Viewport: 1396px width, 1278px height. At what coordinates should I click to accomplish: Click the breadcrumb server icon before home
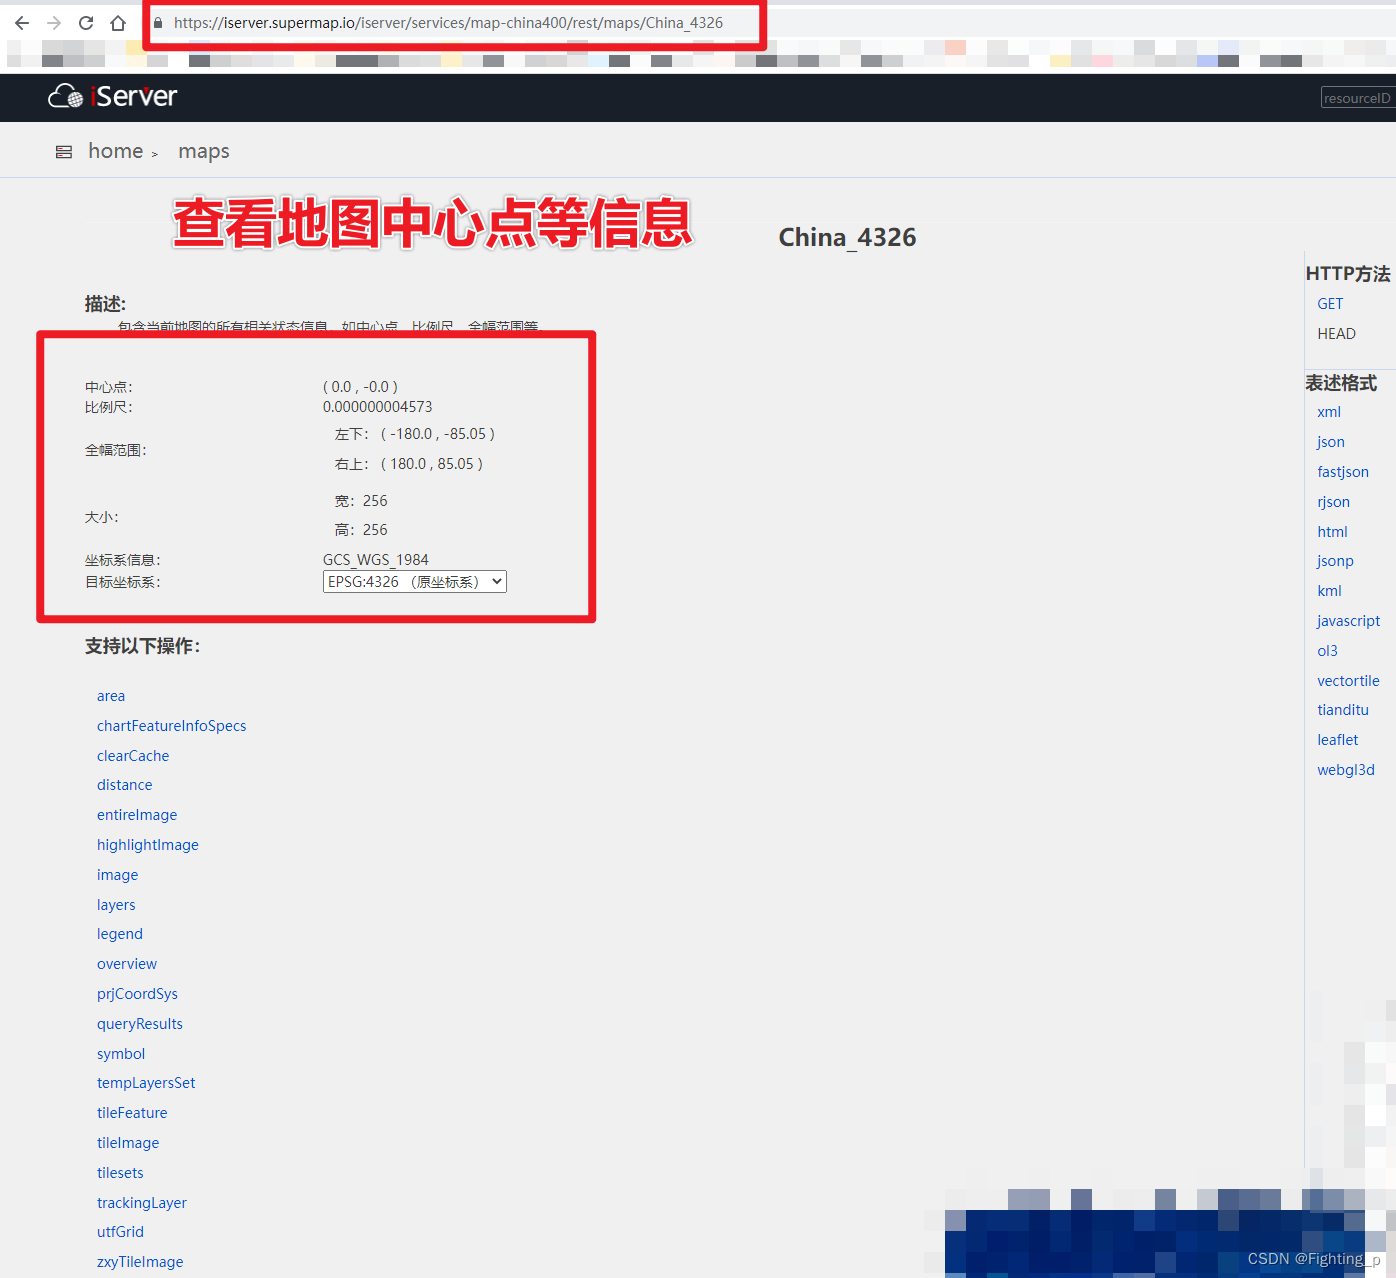point(64,152)
